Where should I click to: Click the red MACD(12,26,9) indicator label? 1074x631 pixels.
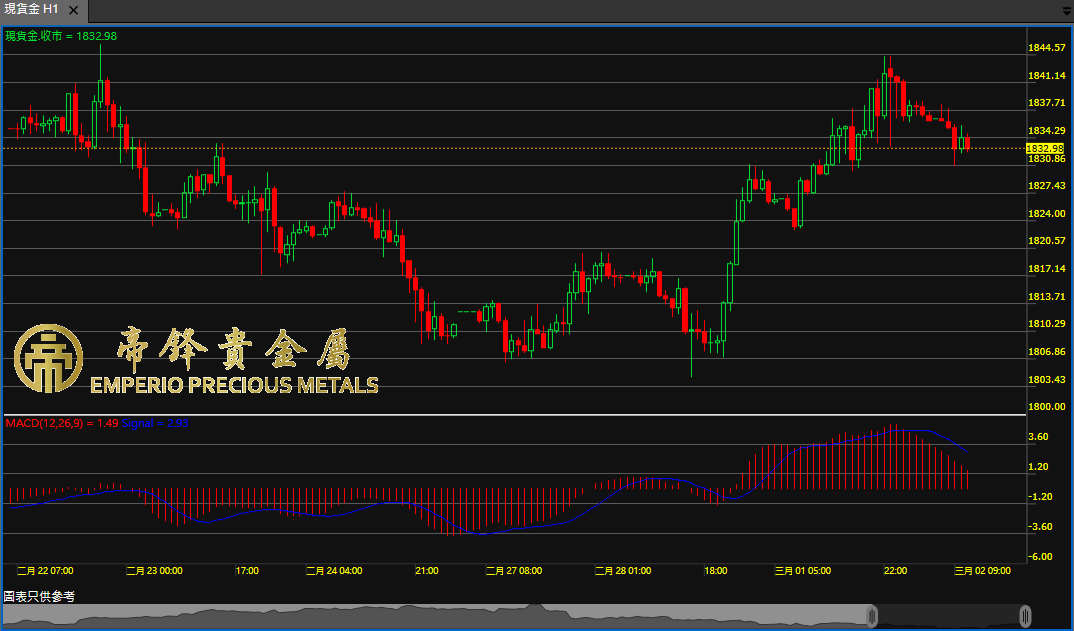pos(62,424)
